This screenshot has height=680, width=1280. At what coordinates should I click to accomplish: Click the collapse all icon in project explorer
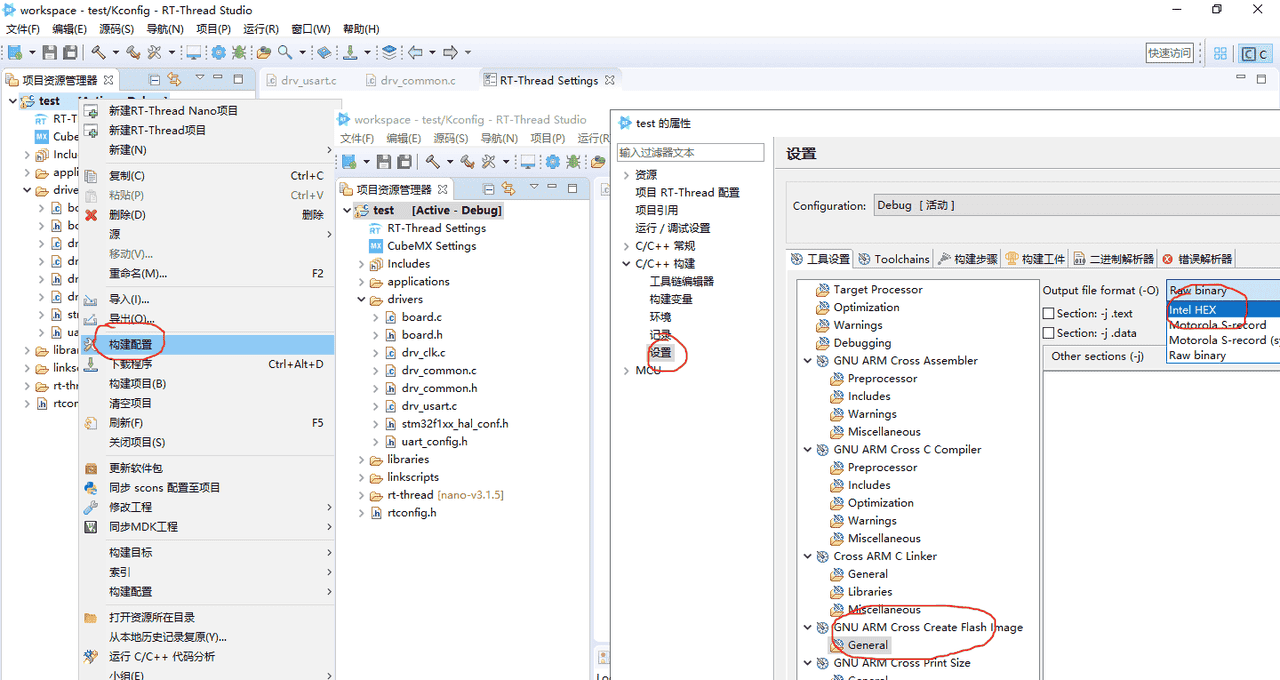(x=154, y=80)
